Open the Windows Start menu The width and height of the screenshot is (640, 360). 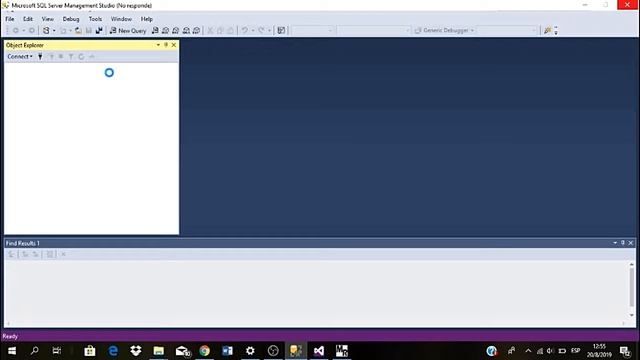click(12, 351)
